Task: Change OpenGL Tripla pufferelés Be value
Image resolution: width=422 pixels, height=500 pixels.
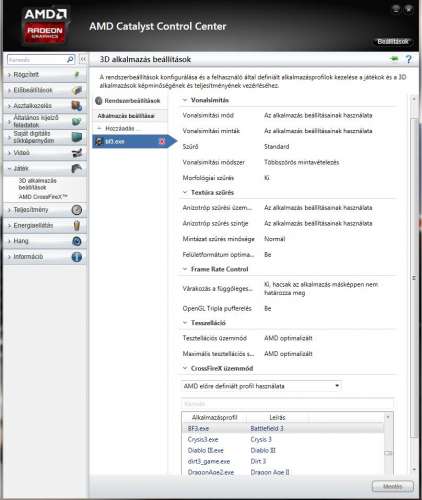Action: (x=268, y=308)
